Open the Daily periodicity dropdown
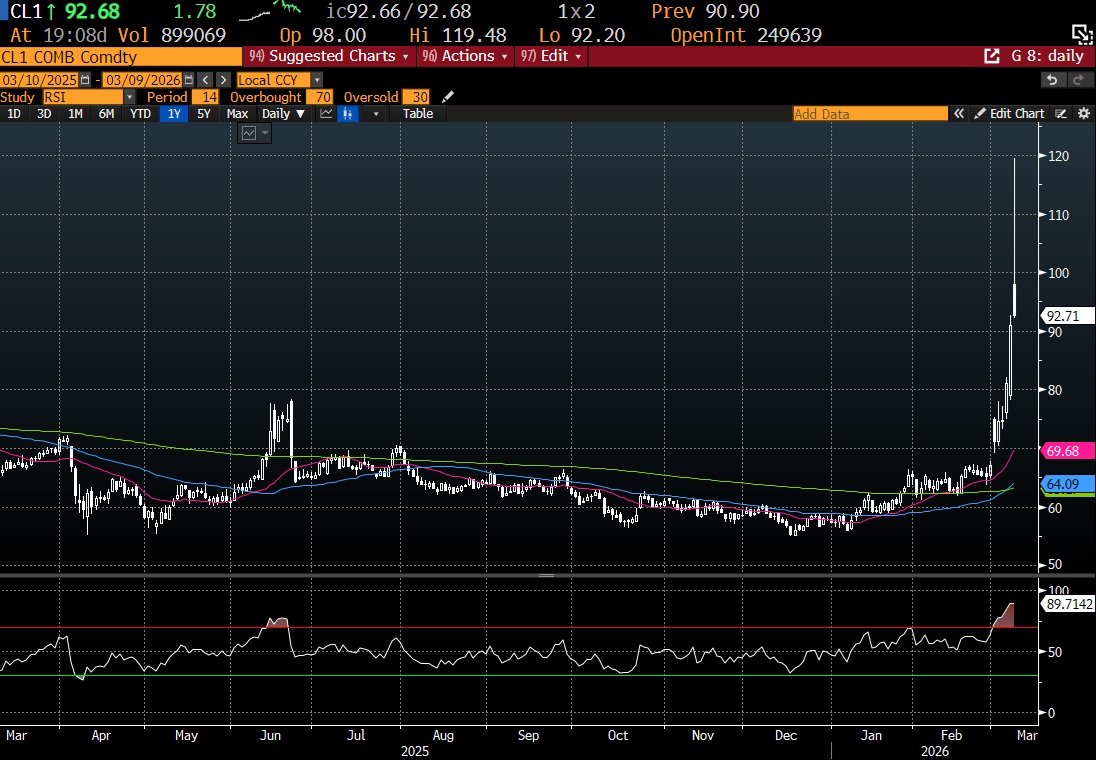Viewport: 1096px width, 760px height. point(283,114)
